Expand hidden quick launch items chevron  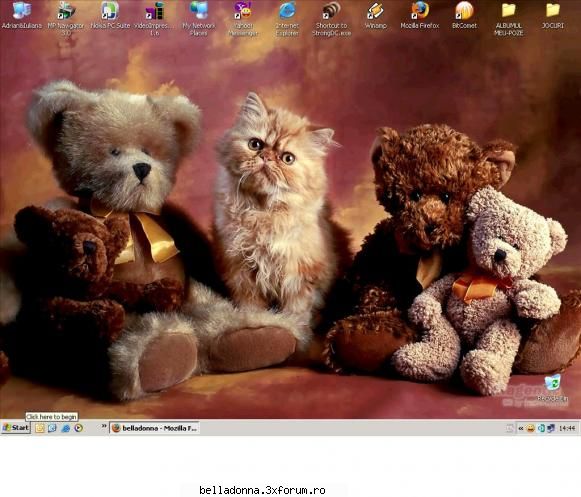tap(104, 426)
